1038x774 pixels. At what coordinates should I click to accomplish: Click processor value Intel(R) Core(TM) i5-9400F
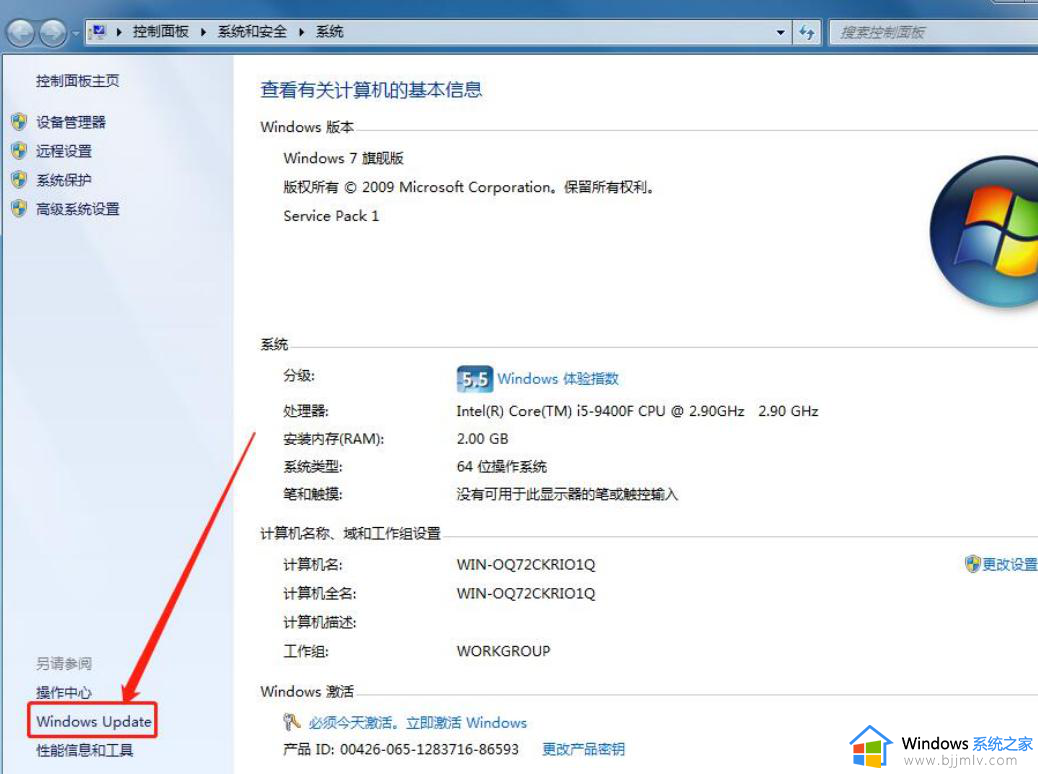tap(637, 411)
